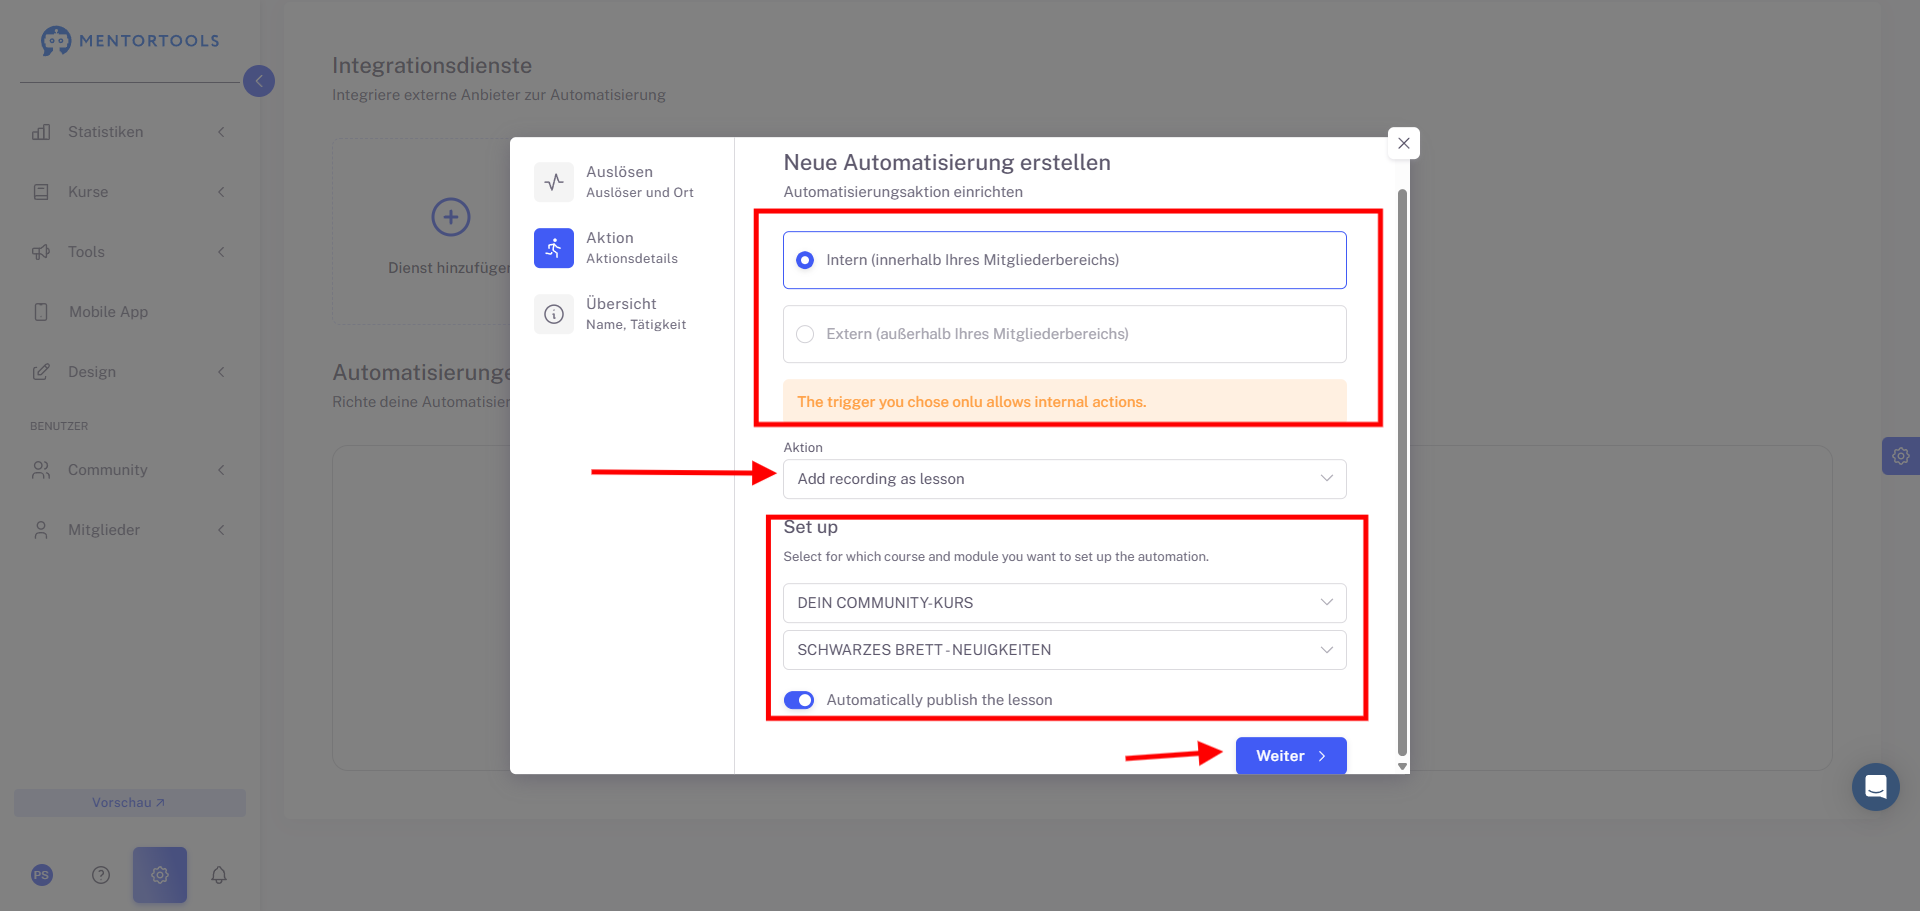Screen dimensions: 1920x911
Task: Click the Mitglieder person icon
Action: coord(41,530)
